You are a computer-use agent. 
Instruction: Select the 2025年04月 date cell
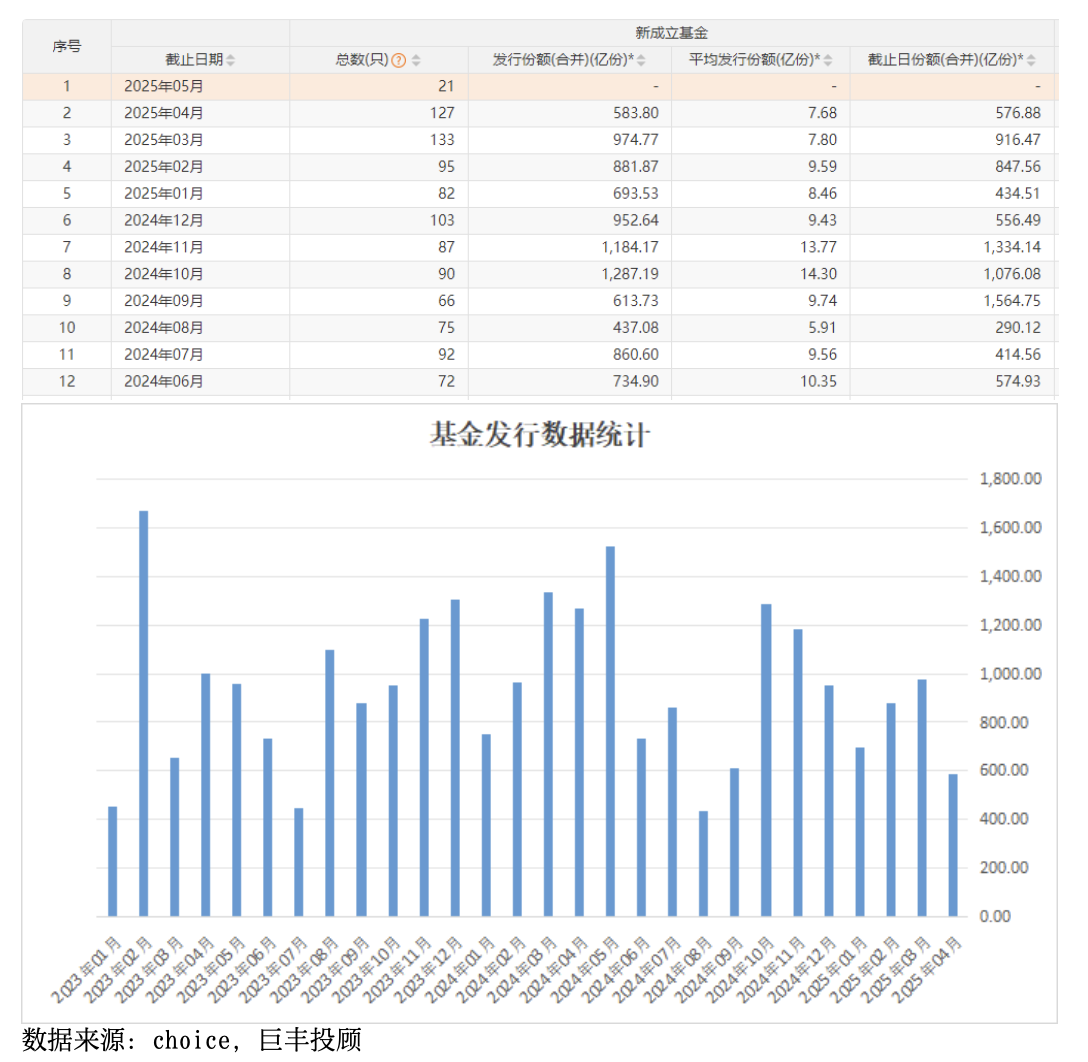point(164,113)
